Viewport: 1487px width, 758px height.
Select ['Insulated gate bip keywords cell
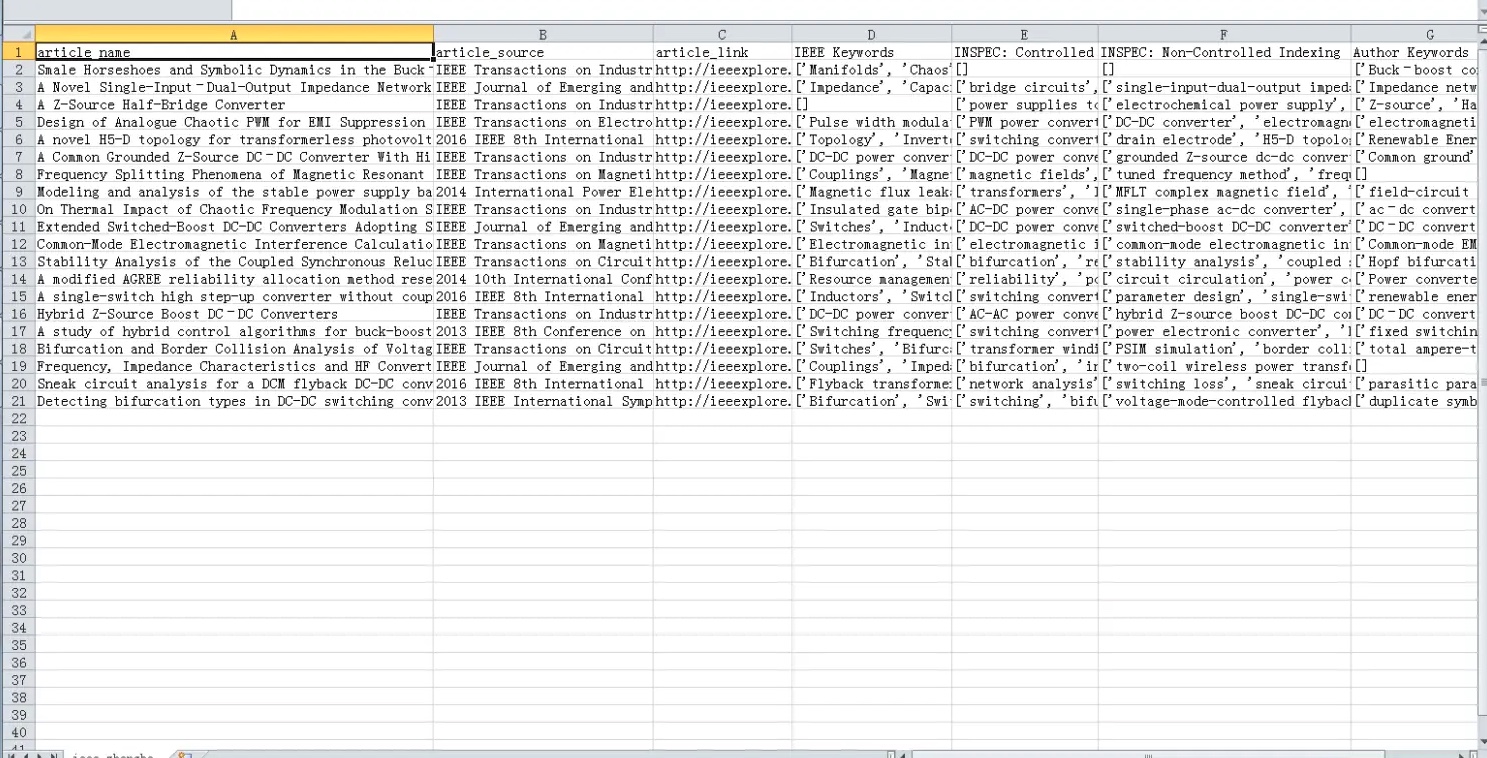point(872,209)
